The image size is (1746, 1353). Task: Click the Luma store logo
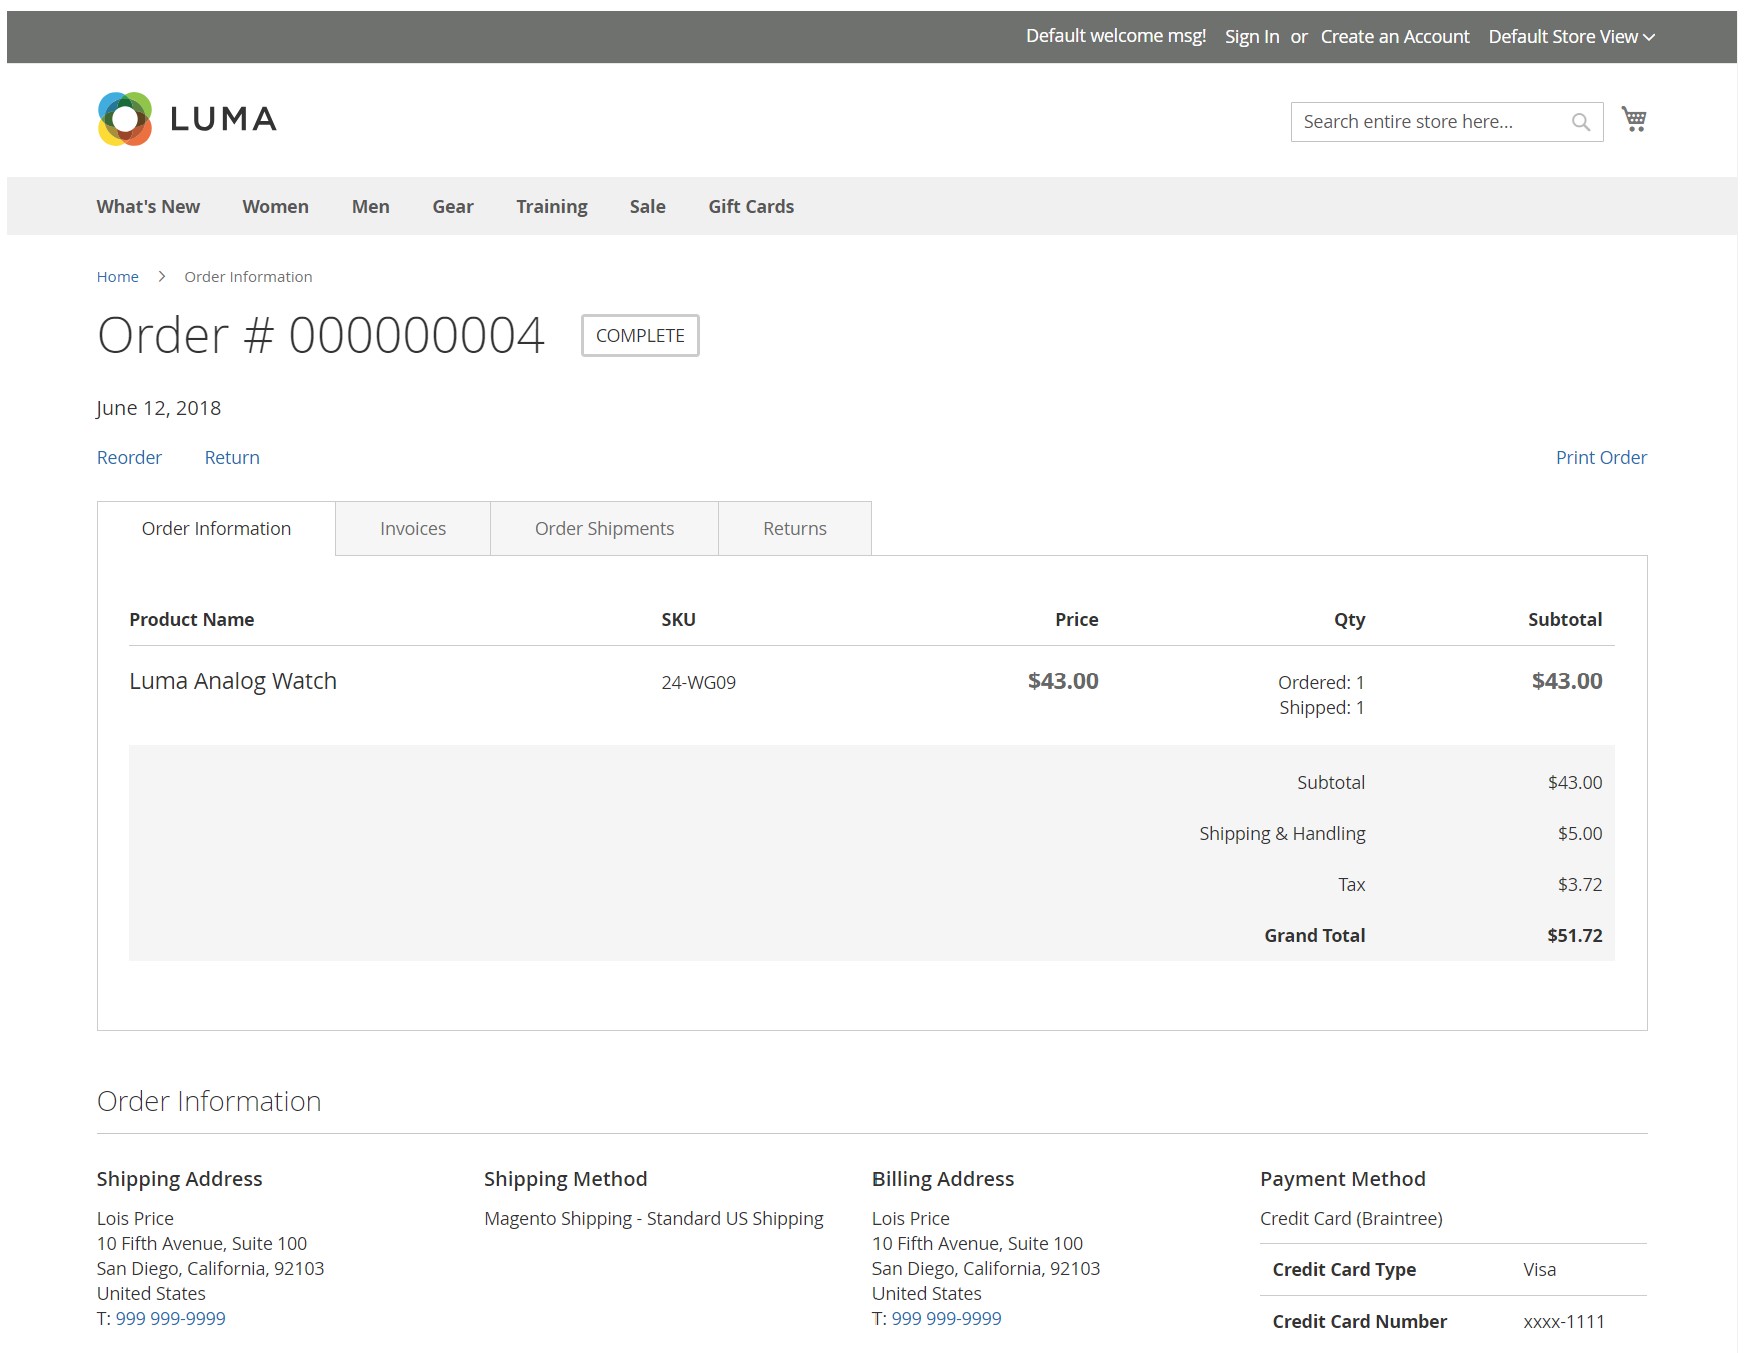pyautogui.click(x=186, y=119)
